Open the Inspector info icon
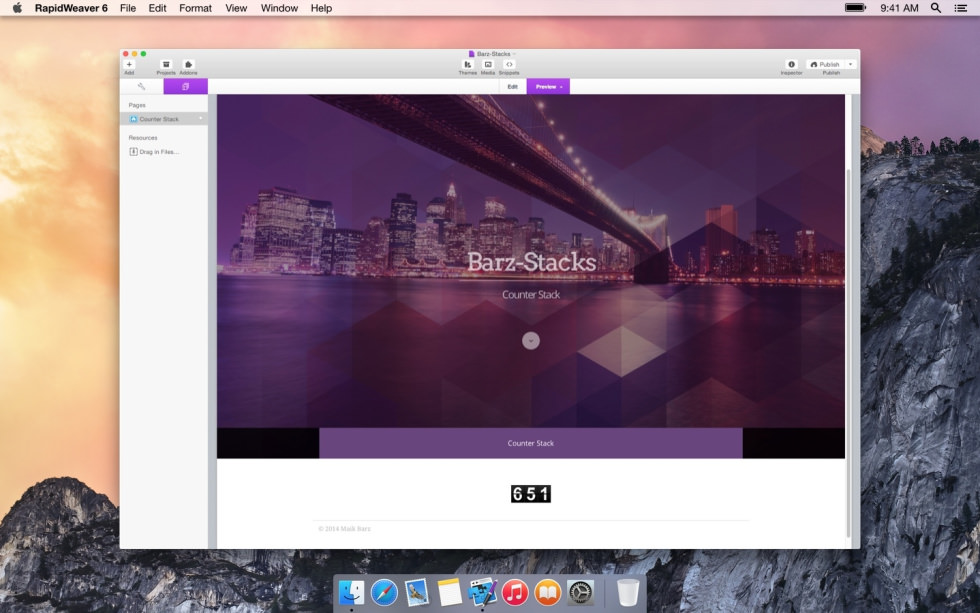The width and height of the screenshot is (980, 613). (x=791, y=64)
